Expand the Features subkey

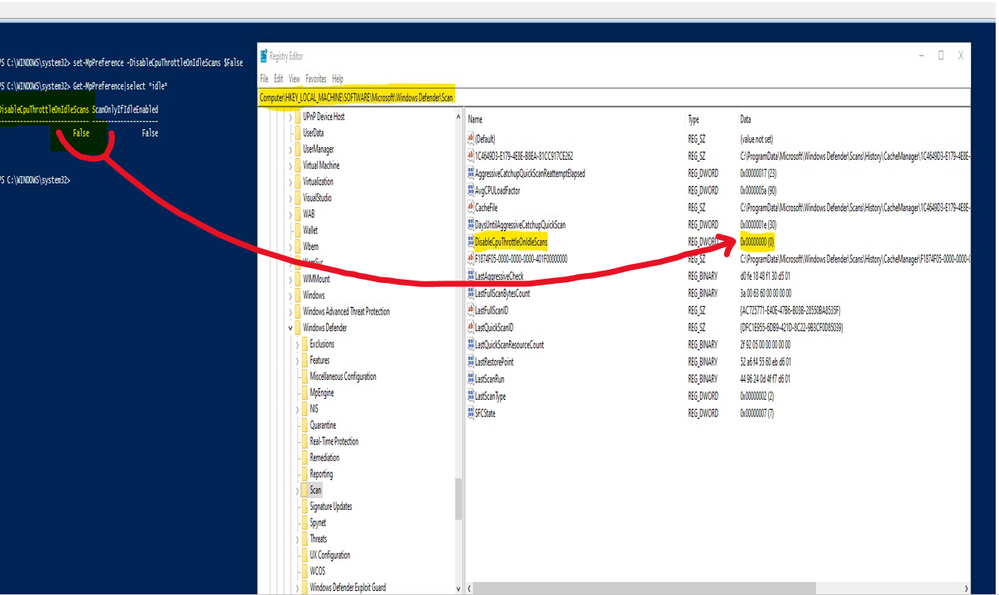(x=297, y=361)
